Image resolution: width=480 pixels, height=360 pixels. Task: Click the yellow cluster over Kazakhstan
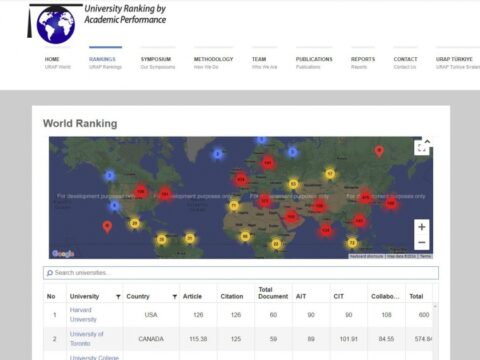pos(330,174)
